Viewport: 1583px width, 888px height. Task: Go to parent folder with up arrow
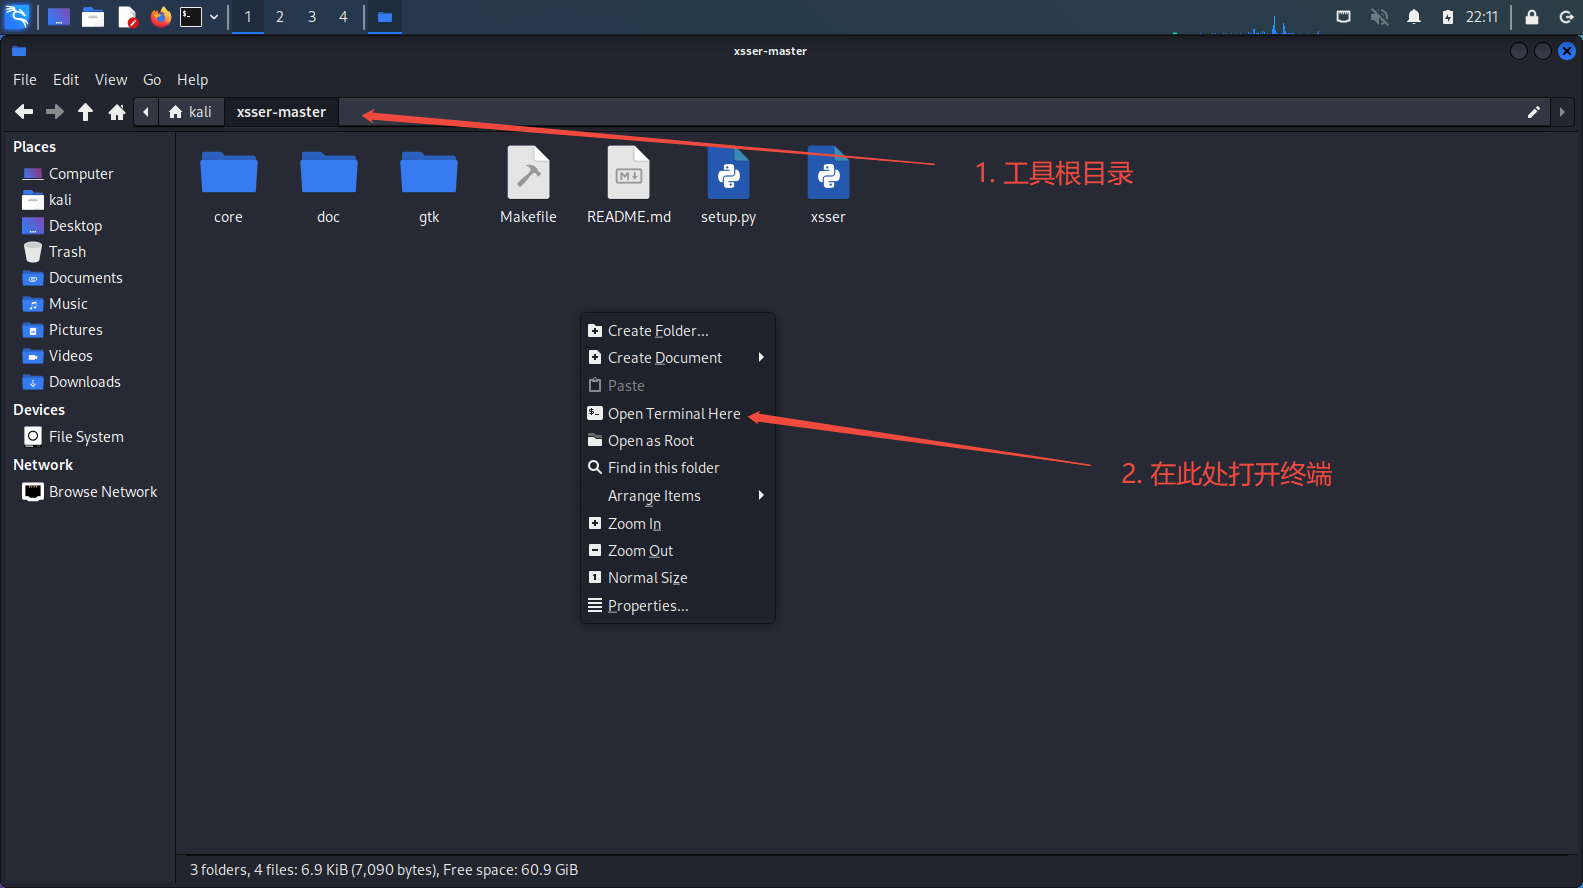click(x=86, y=112)
